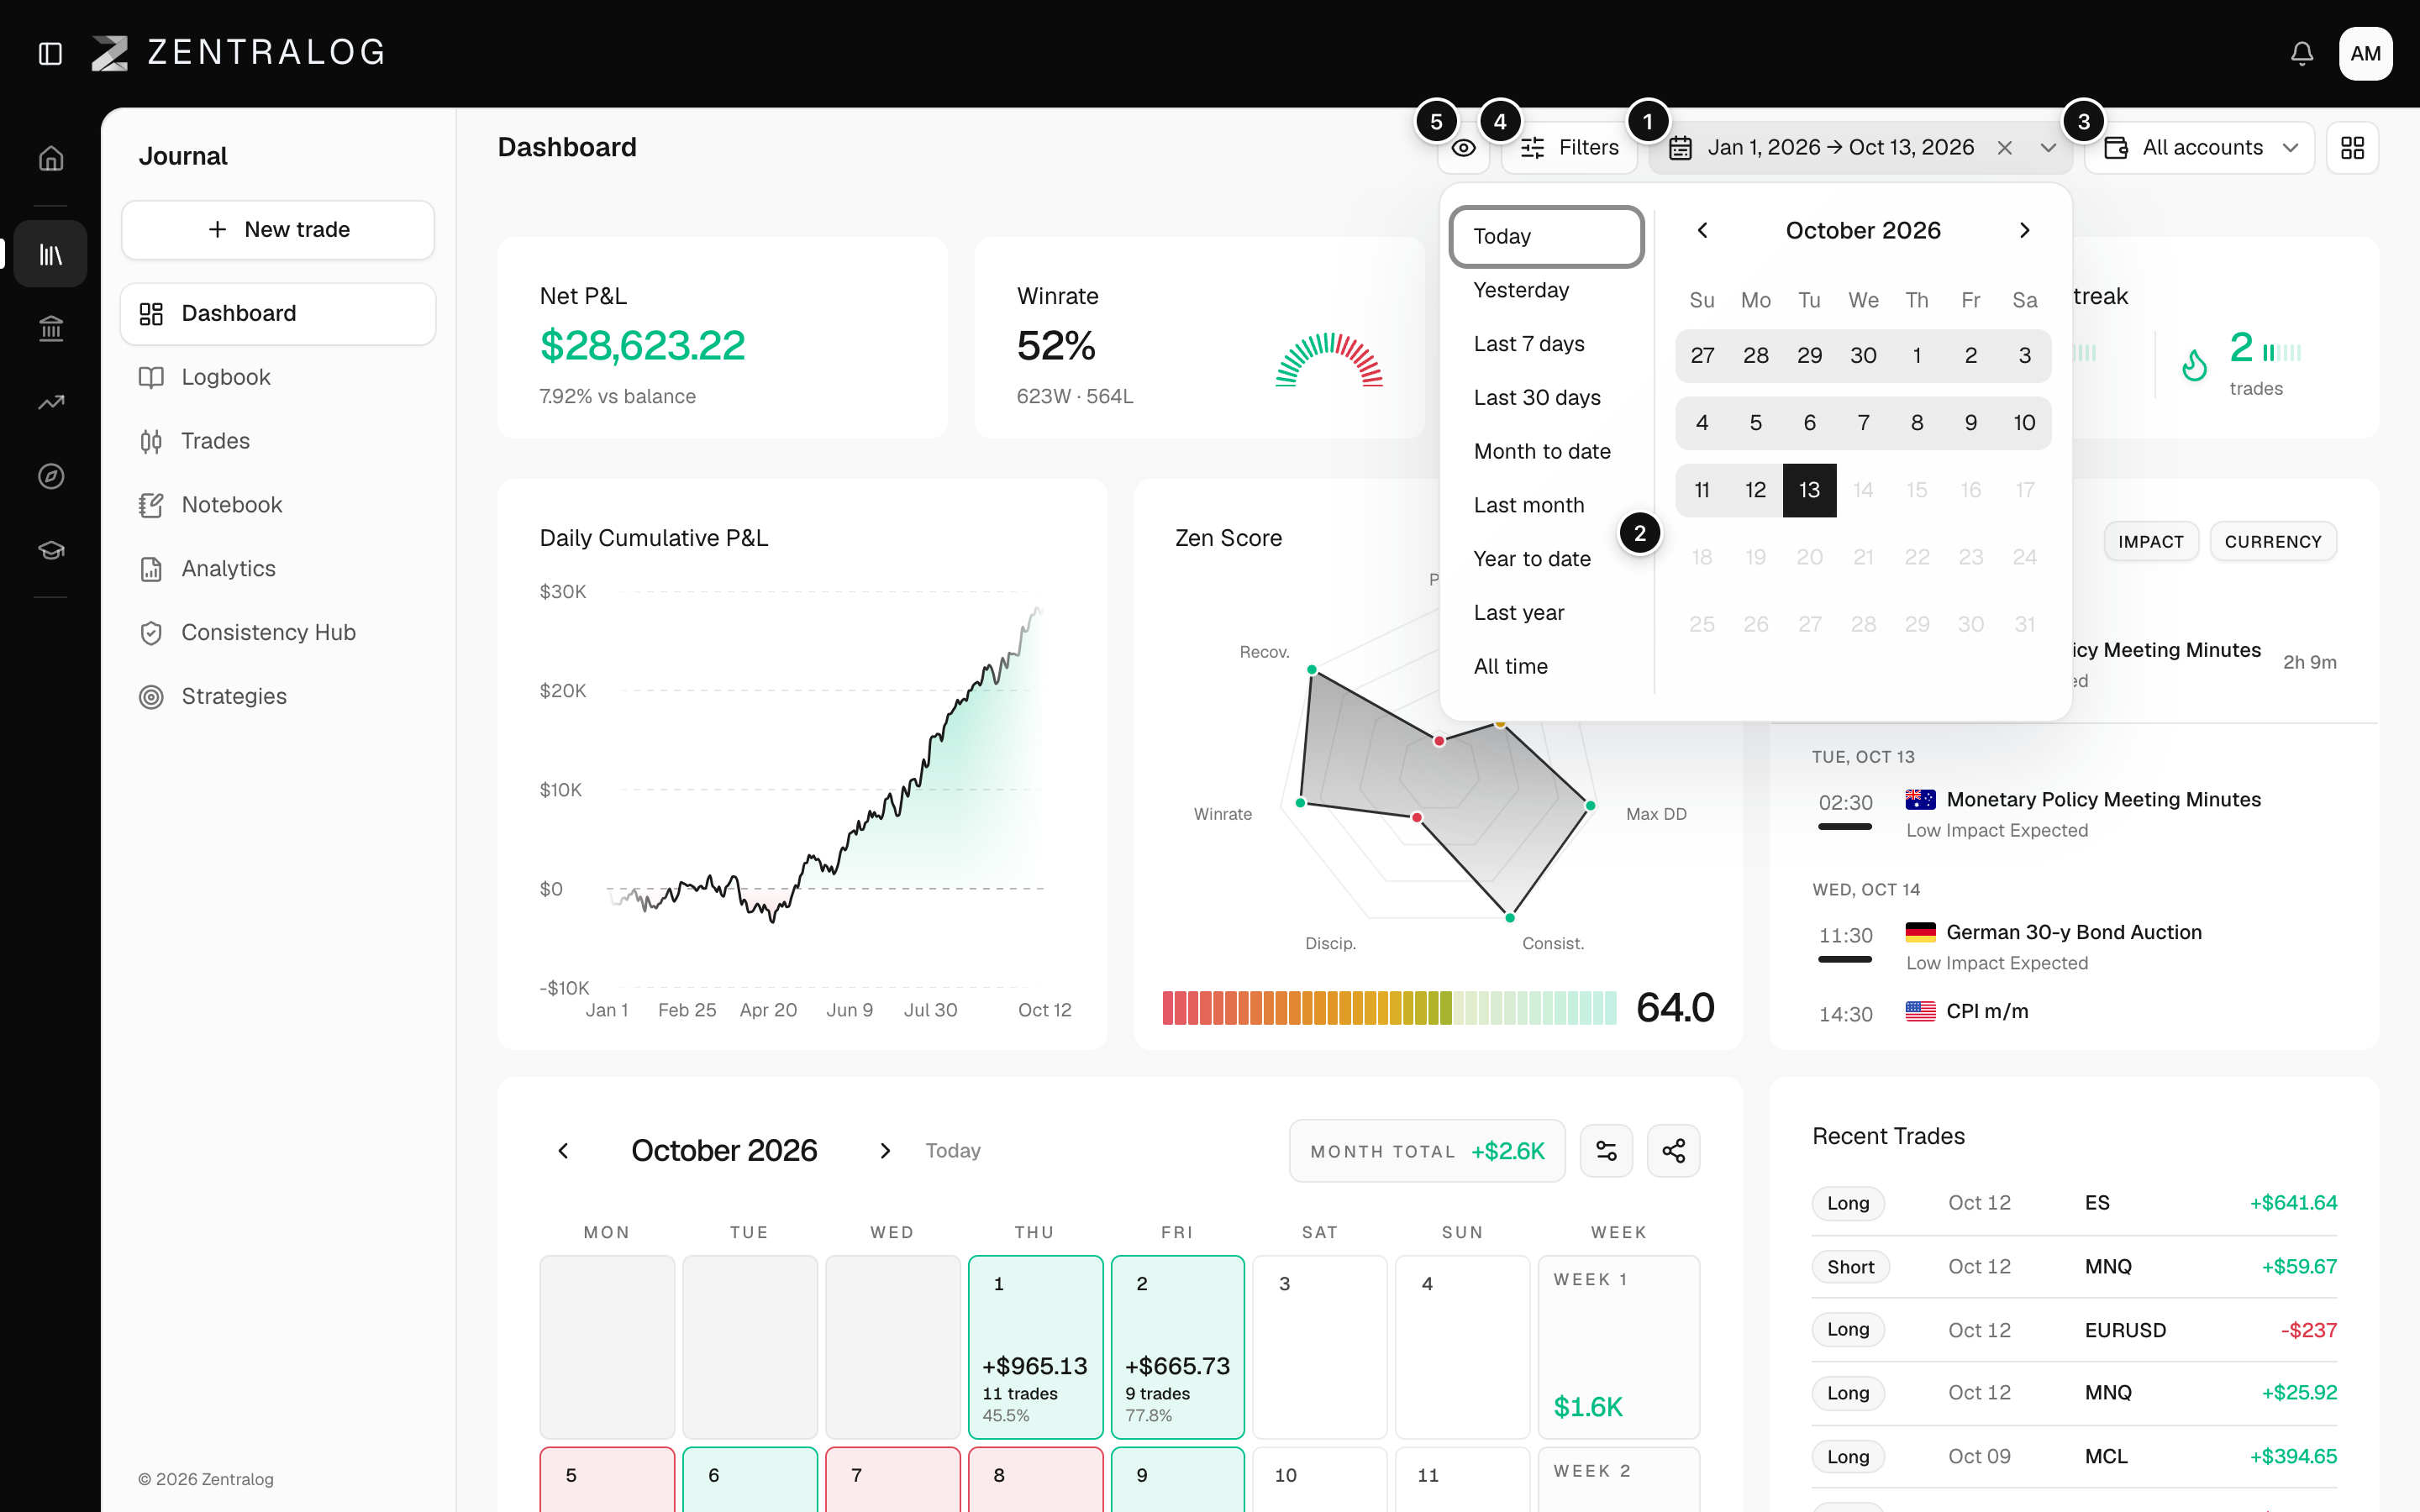The width and height of the screenshot is (2420, 1512).
Task: Open Trades in the Journal sidebar
Action: [x=278, y=441]
